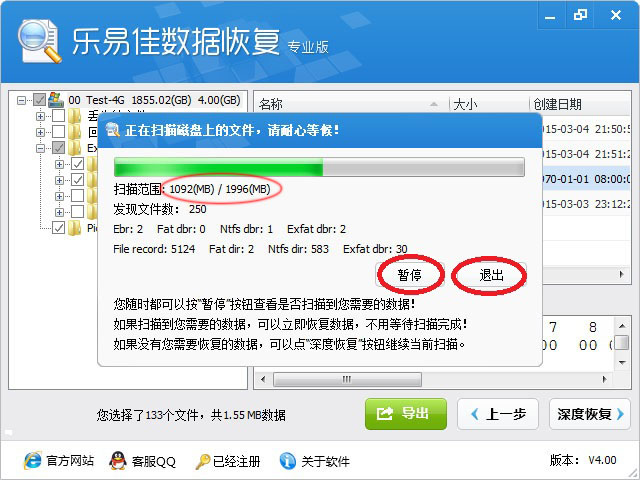The height and width of the screenshot is (480, 640).
Task: Pause the scan with 暂停 button
Action: coord(410,275)
